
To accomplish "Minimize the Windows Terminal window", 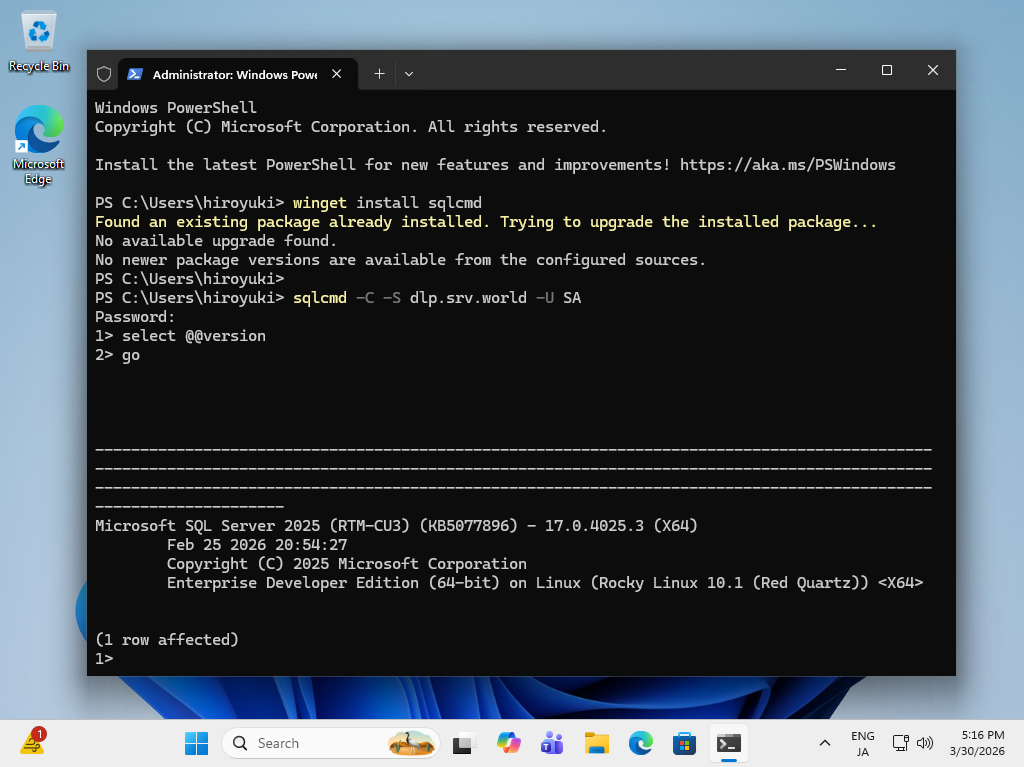I will (841, 70).
